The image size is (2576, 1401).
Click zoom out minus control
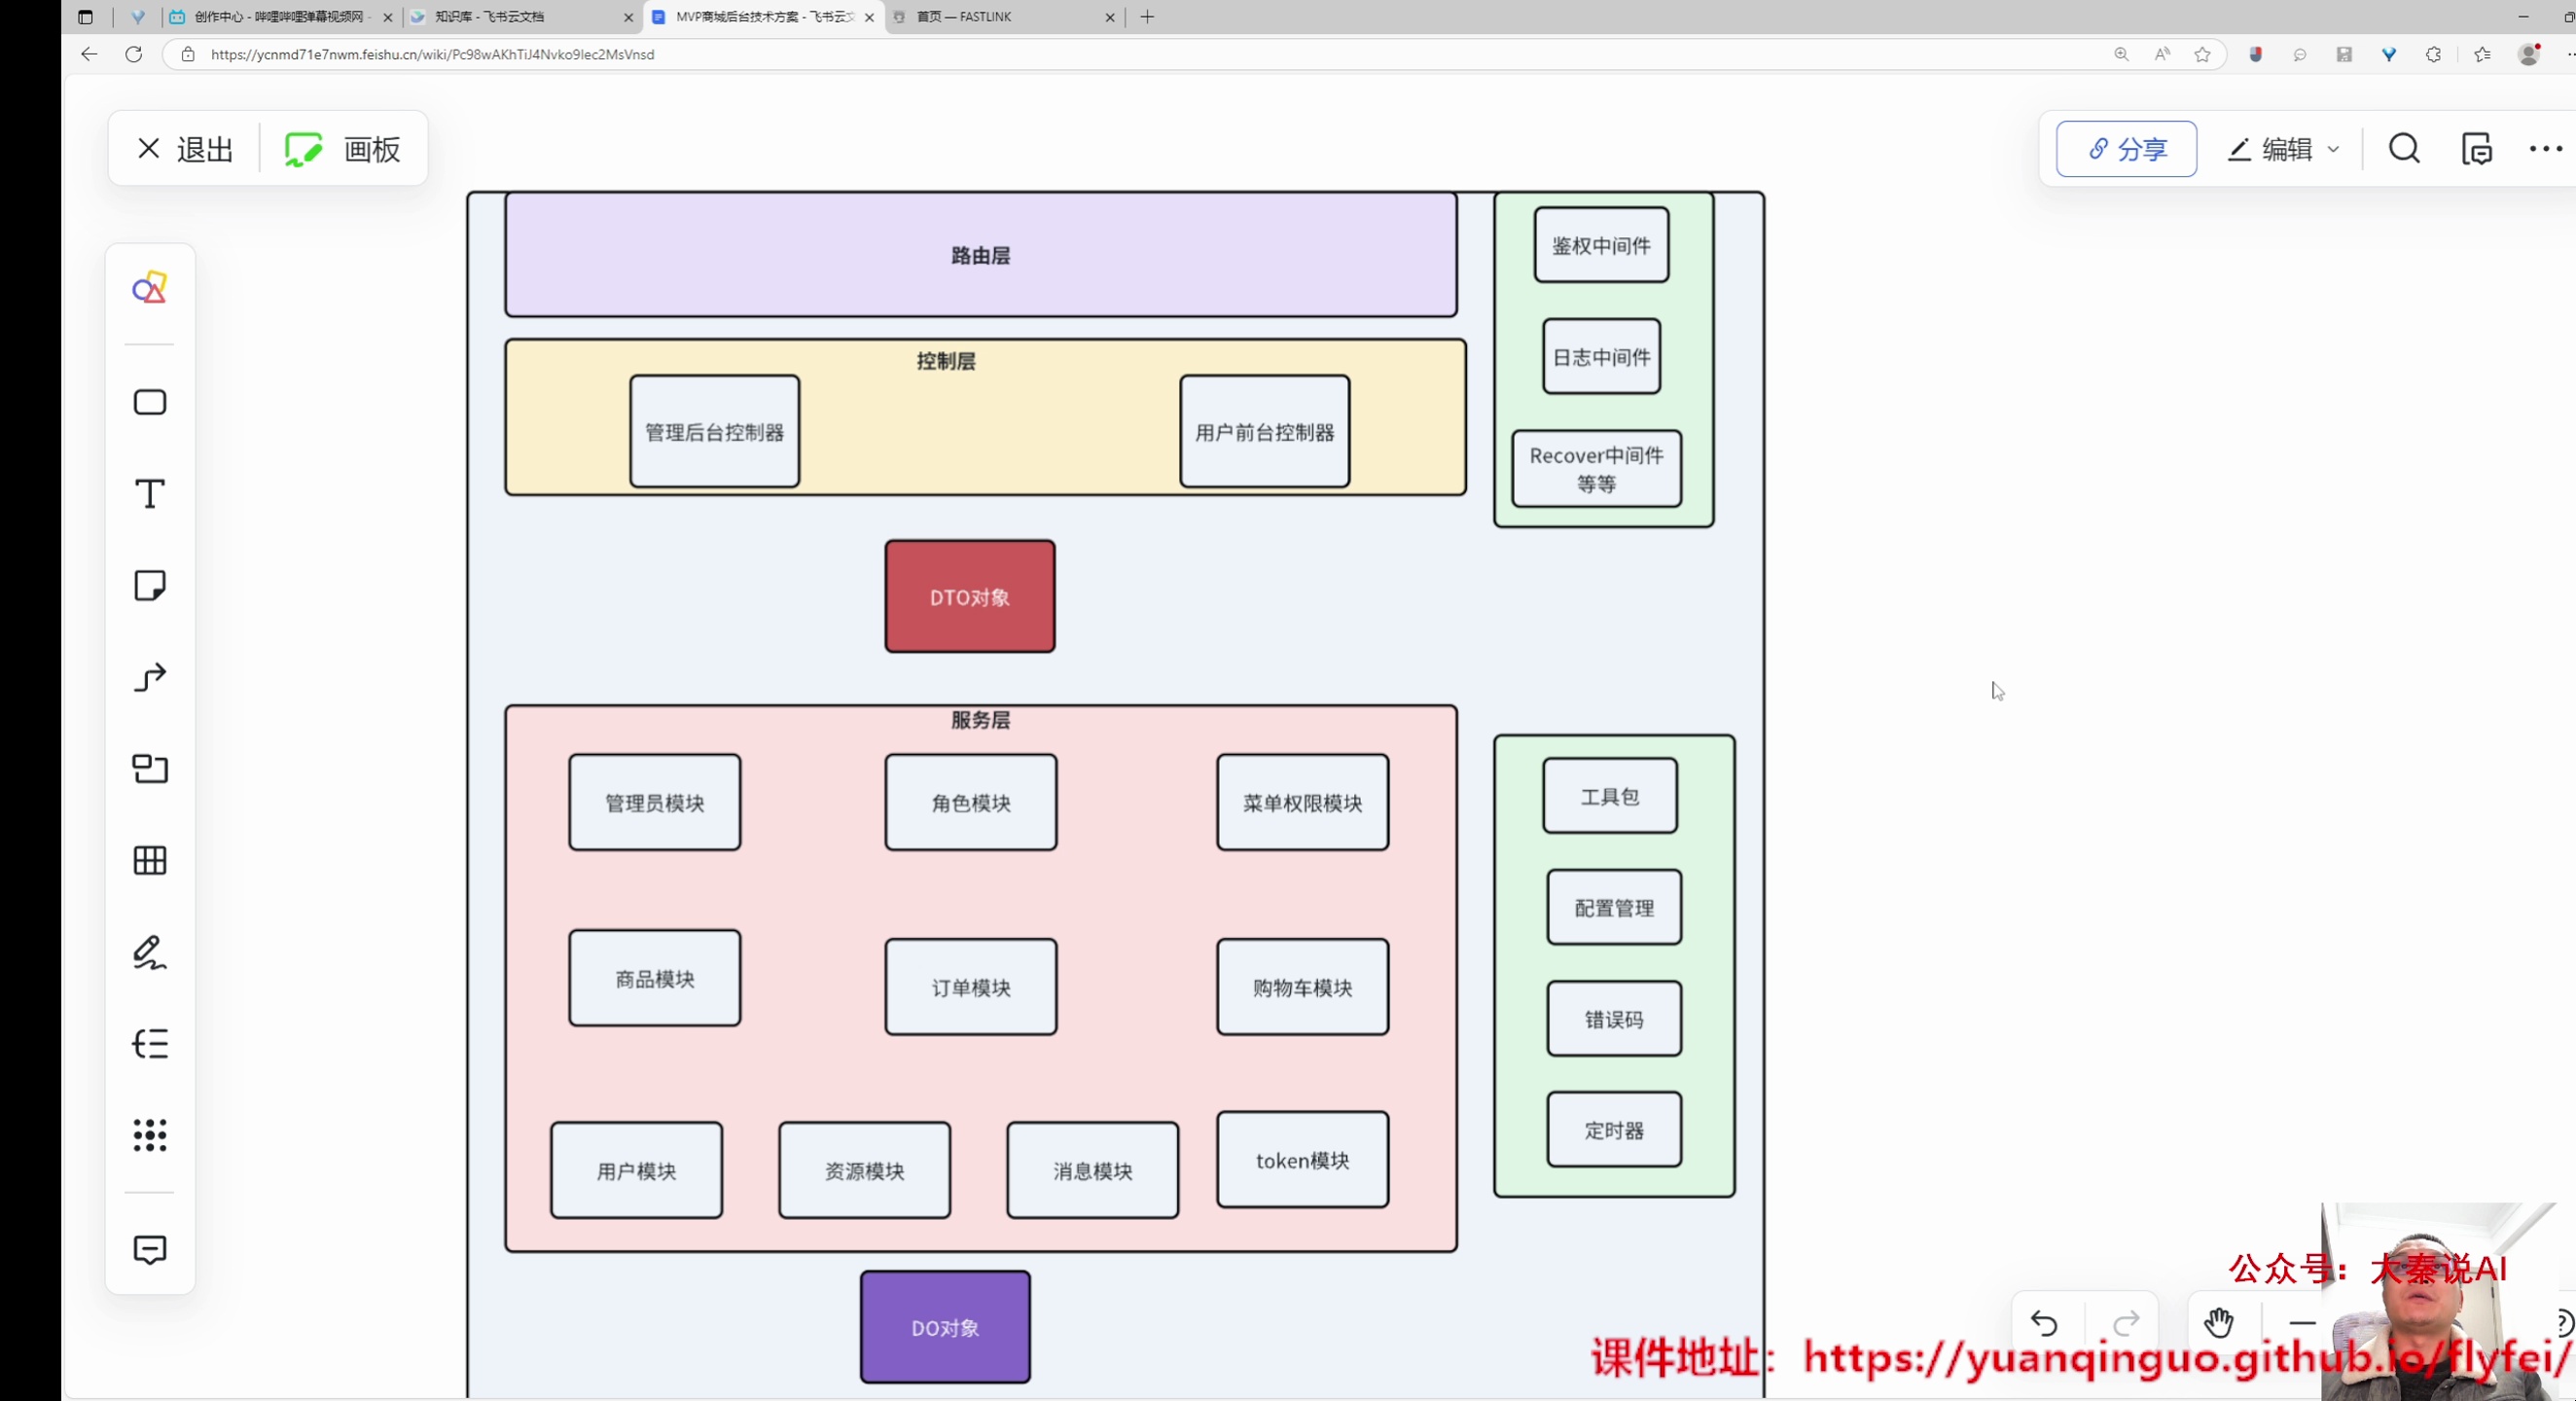(x=2302, y=1323)
